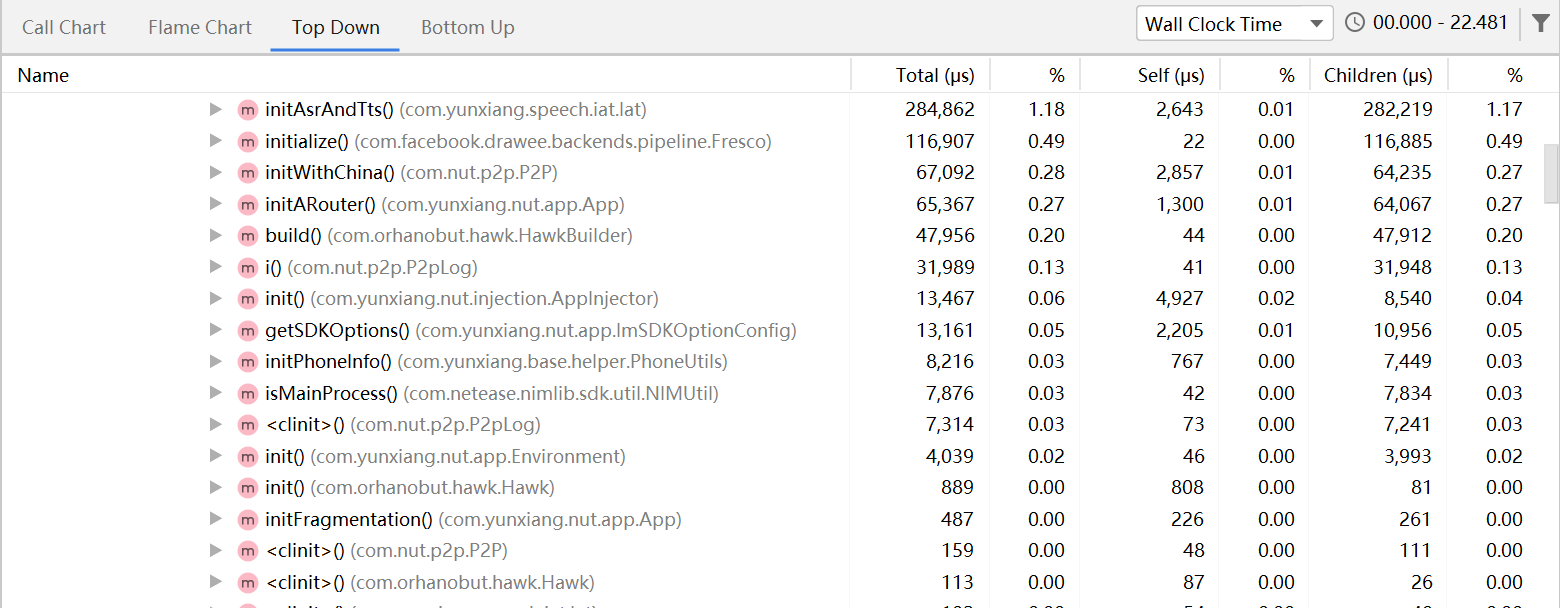Switch to the Call Chart tab
The width and height of the screenshot is (1560, 608).
point(64,27)
